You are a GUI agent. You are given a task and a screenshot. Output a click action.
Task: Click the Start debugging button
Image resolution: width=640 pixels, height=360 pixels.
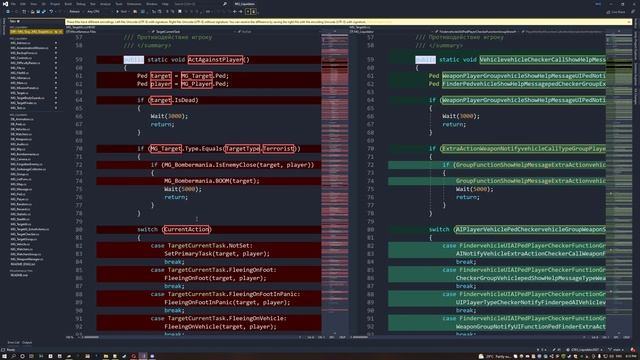[123, 11]
